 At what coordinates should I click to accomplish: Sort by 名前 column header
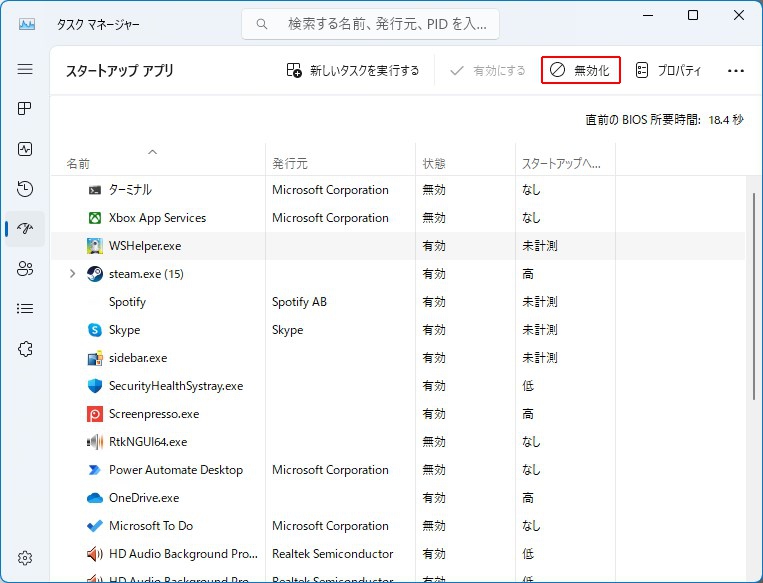coord(79,163)
